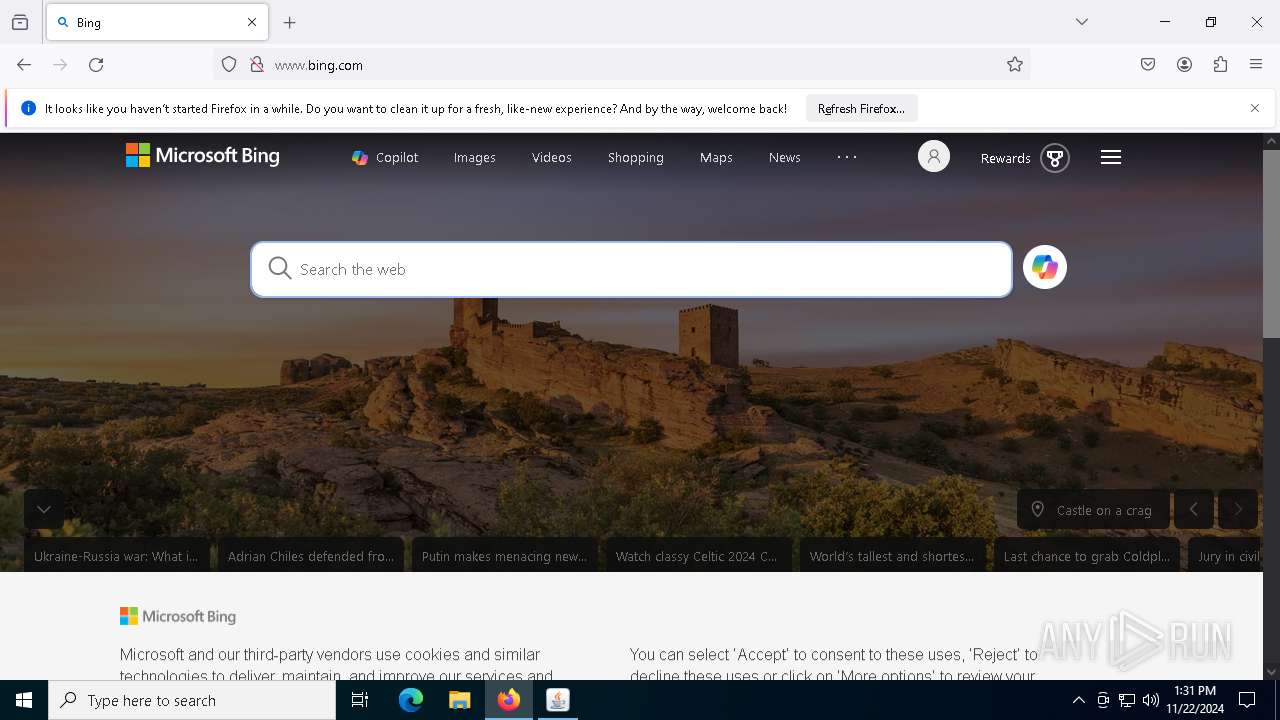Open Copilot chat colorful icon
This screenshot has height=720, width=1280.
pyautogui.click(x=1045, y=267)
